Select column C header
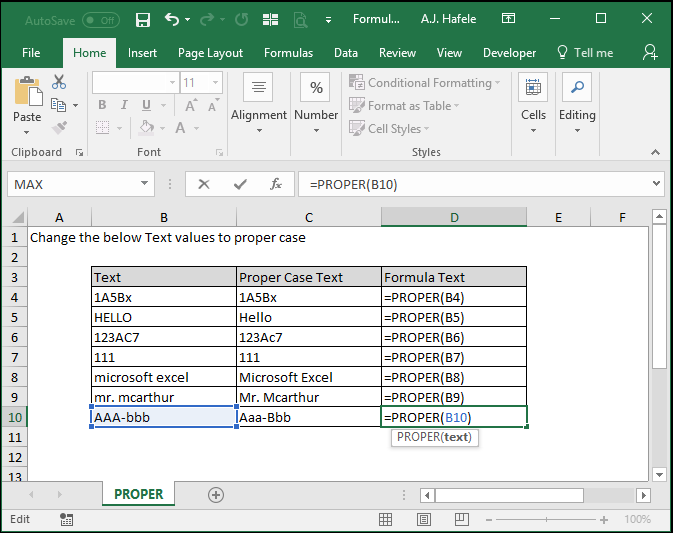The height and width of the screenshot is (533, 673). click(x=309, y=217)
